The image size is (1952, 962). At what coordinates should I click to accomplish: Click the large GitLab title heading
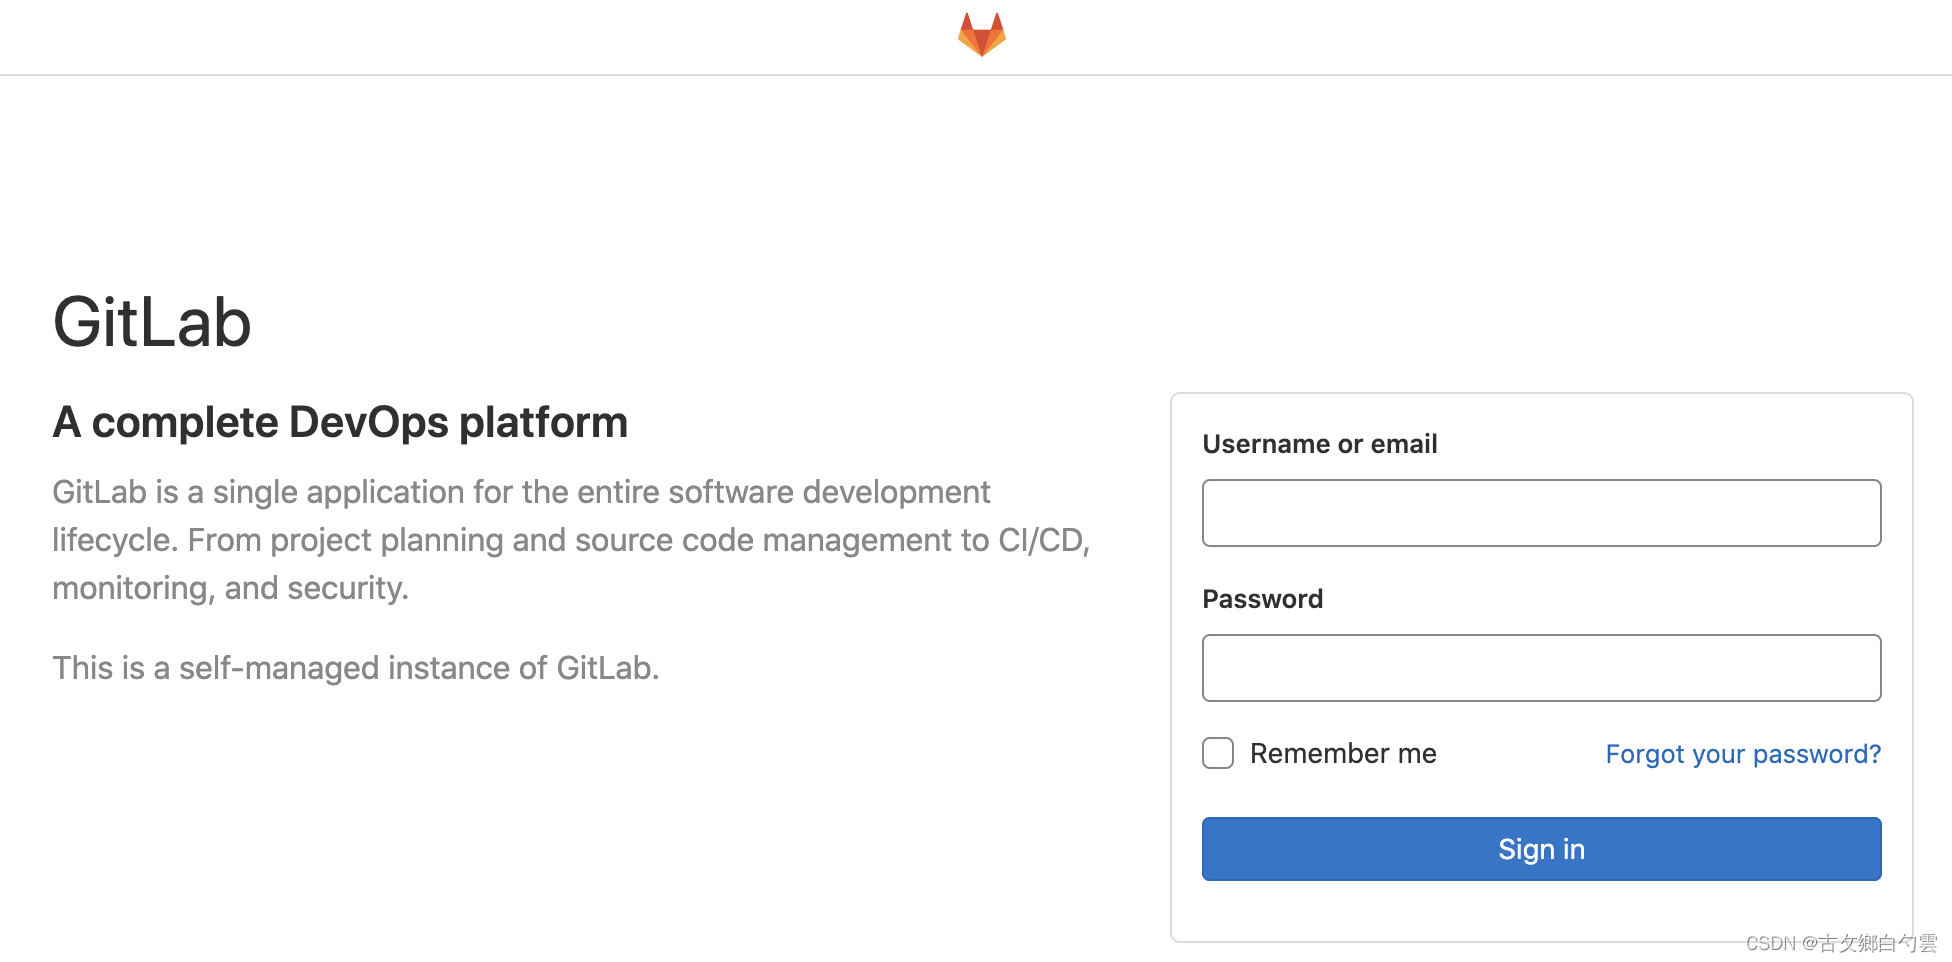click(152, 323)
